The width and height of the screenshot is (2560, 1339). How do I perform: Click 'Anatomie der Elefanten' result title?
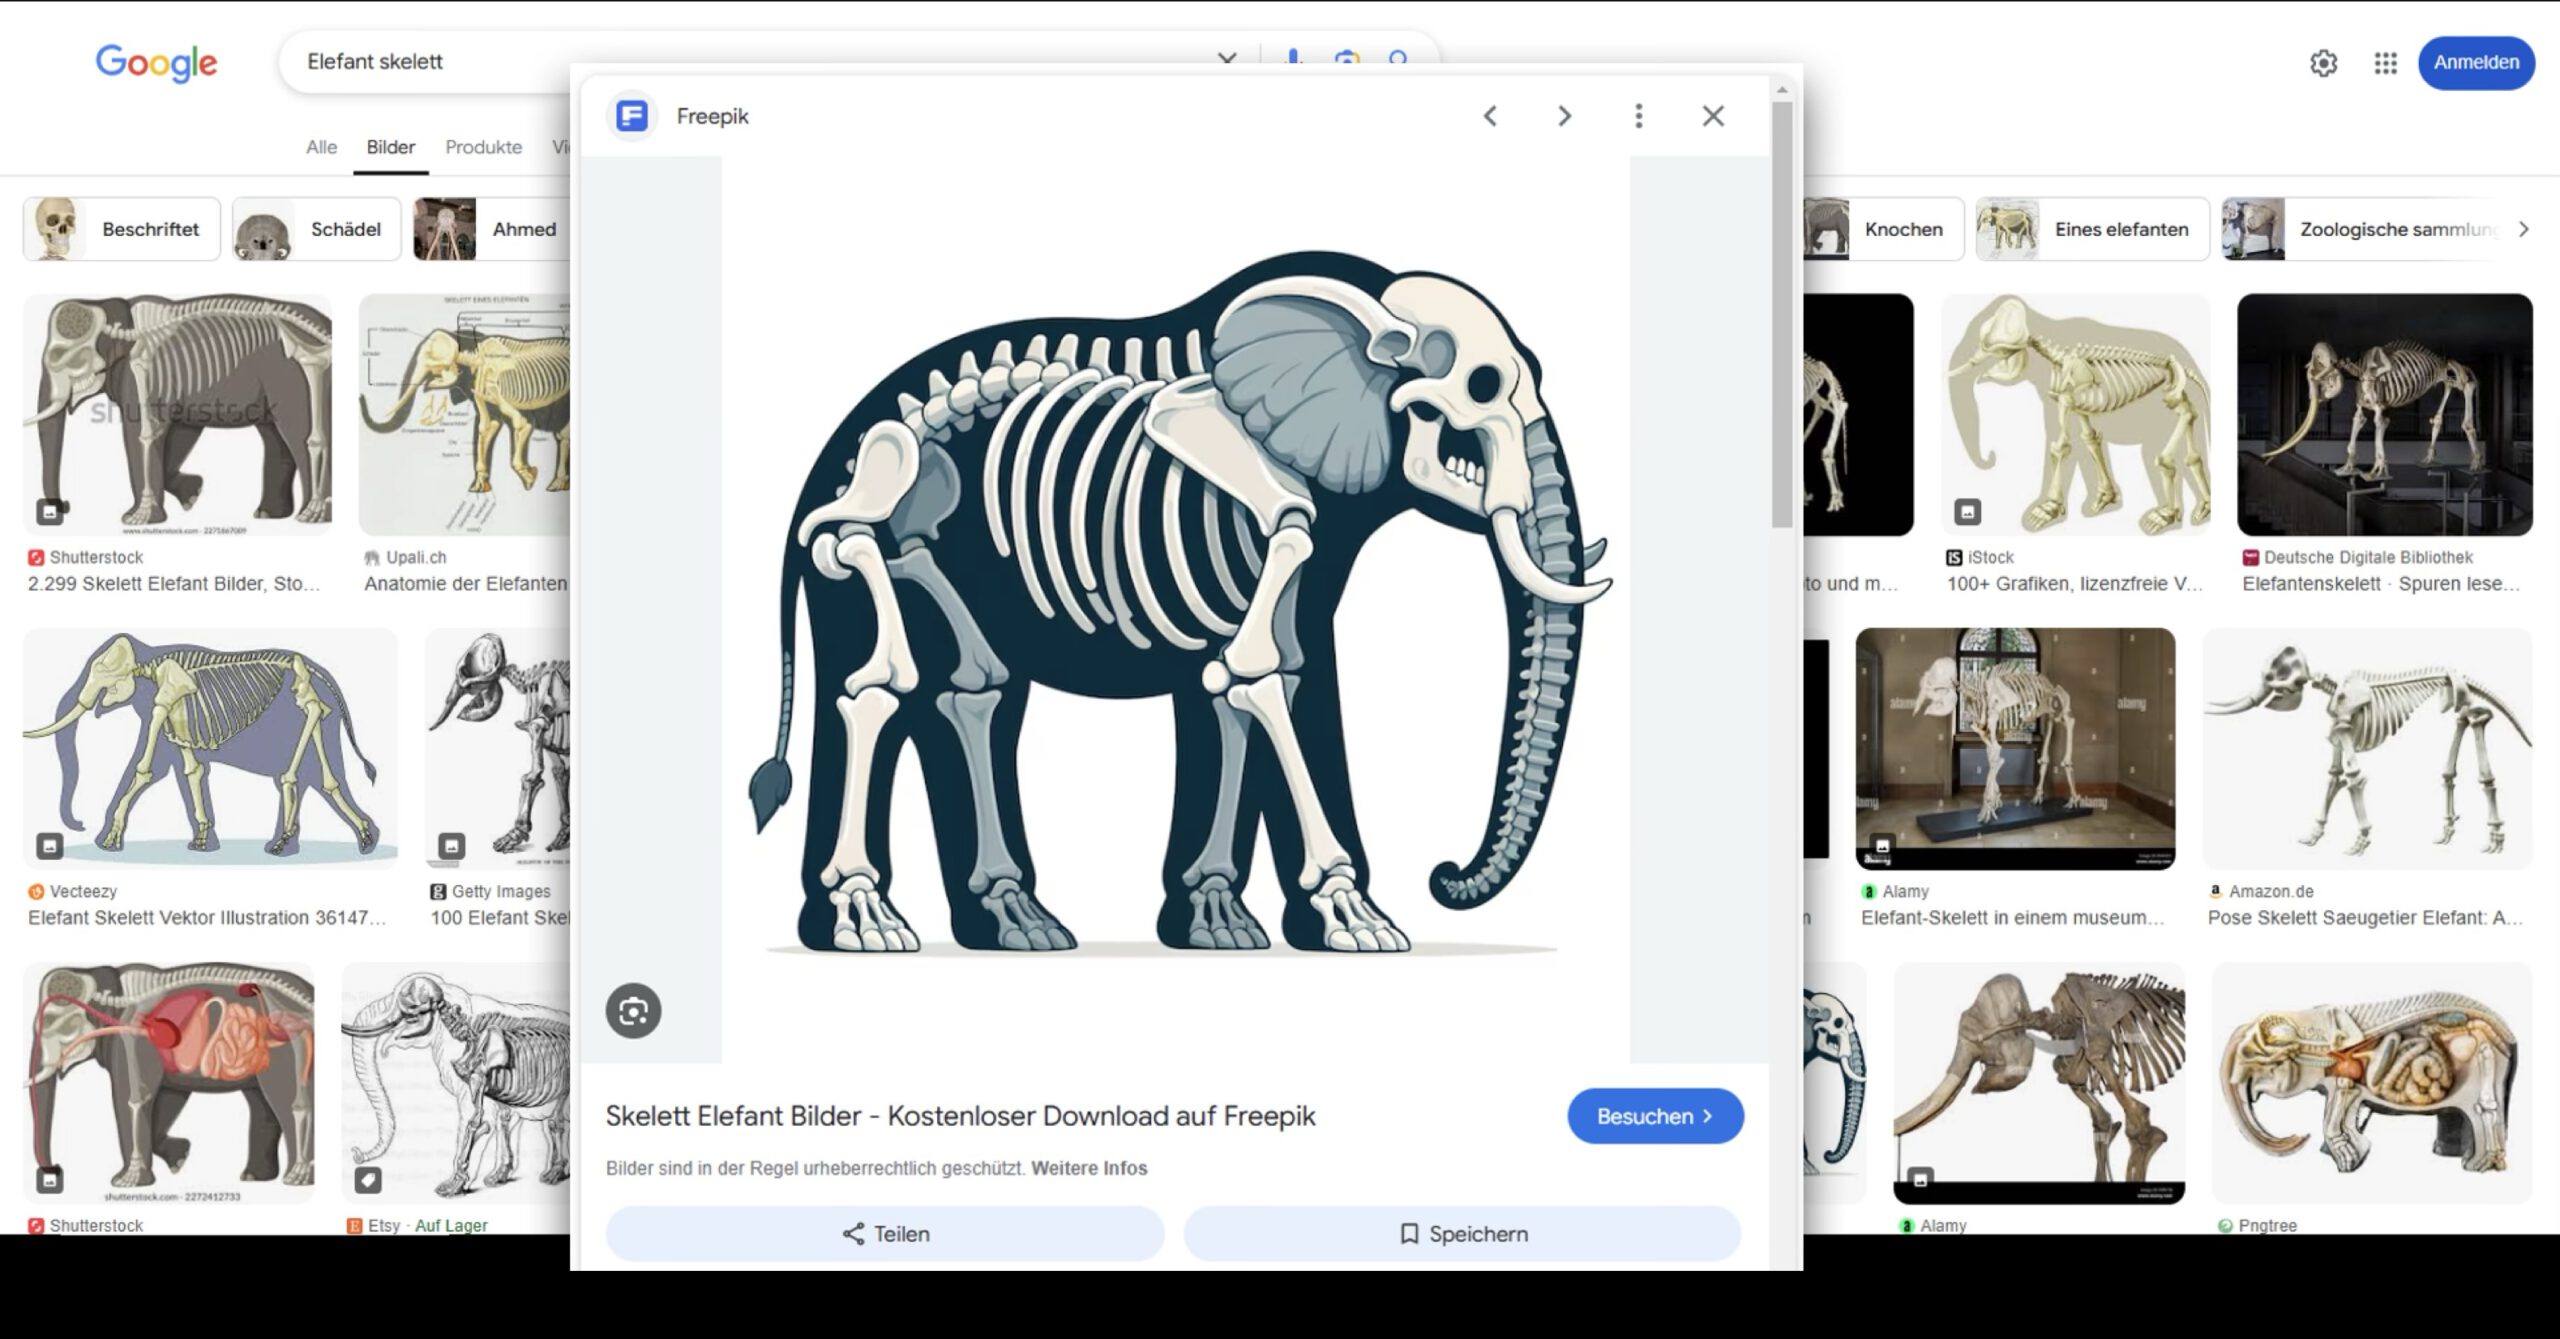pyautogui.click(x=466, y=584)
